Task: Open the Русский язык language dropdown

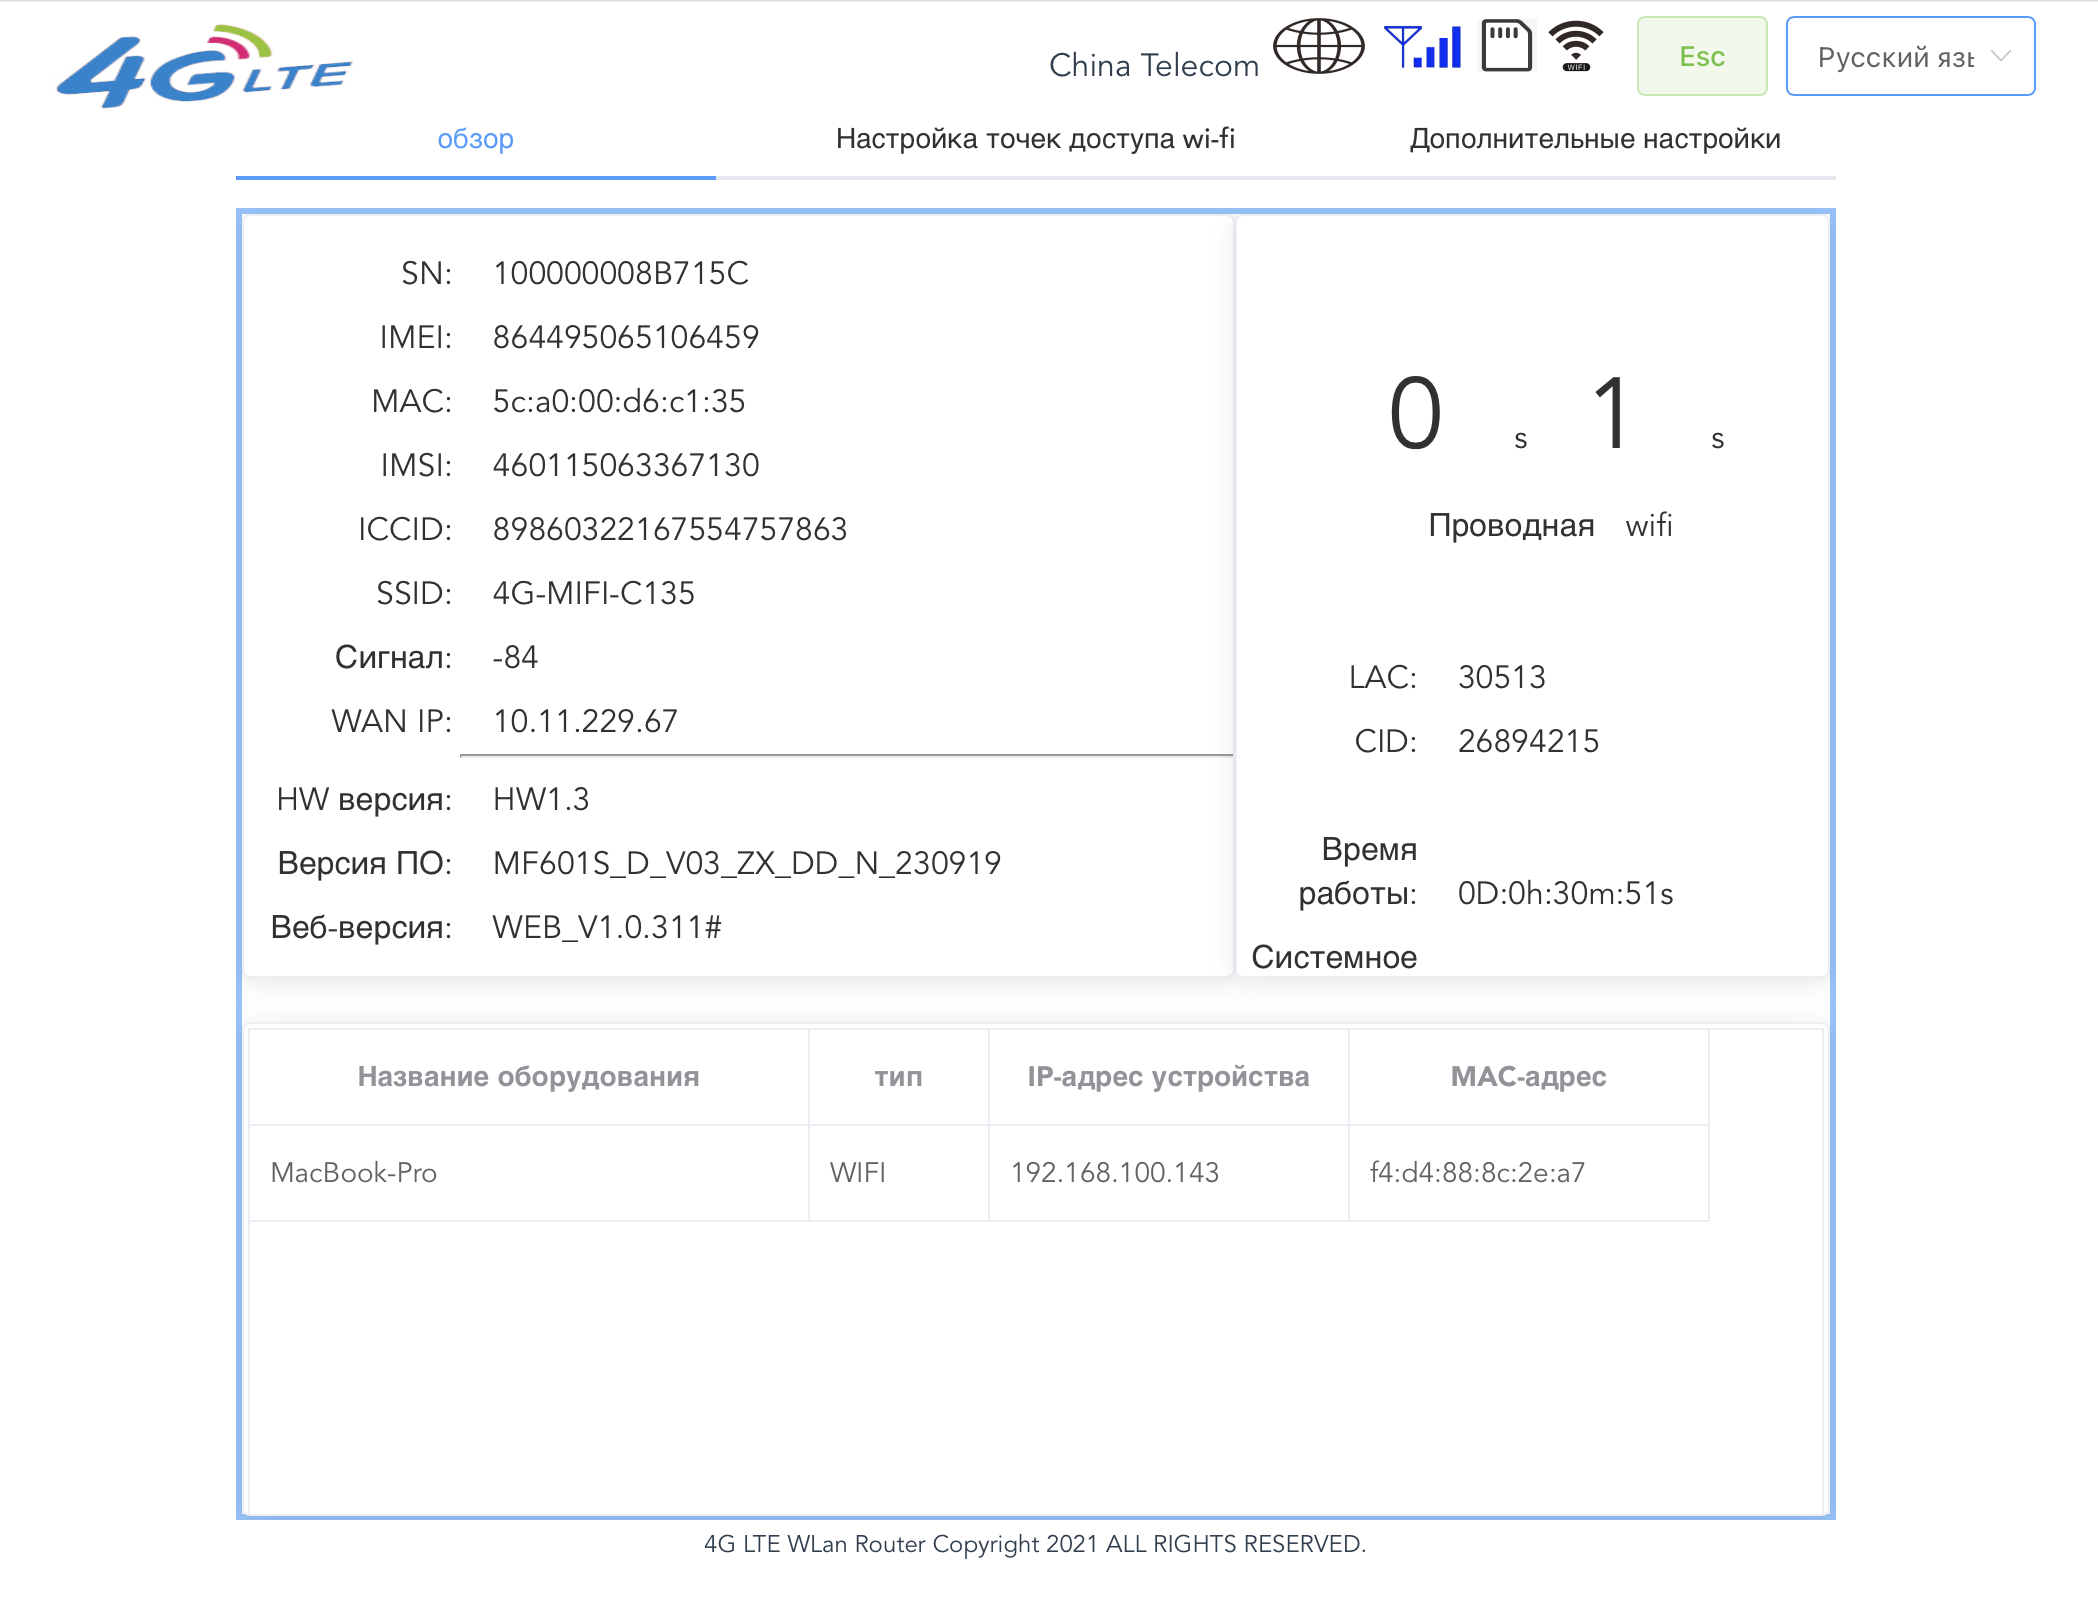Action: point(1895,57)
